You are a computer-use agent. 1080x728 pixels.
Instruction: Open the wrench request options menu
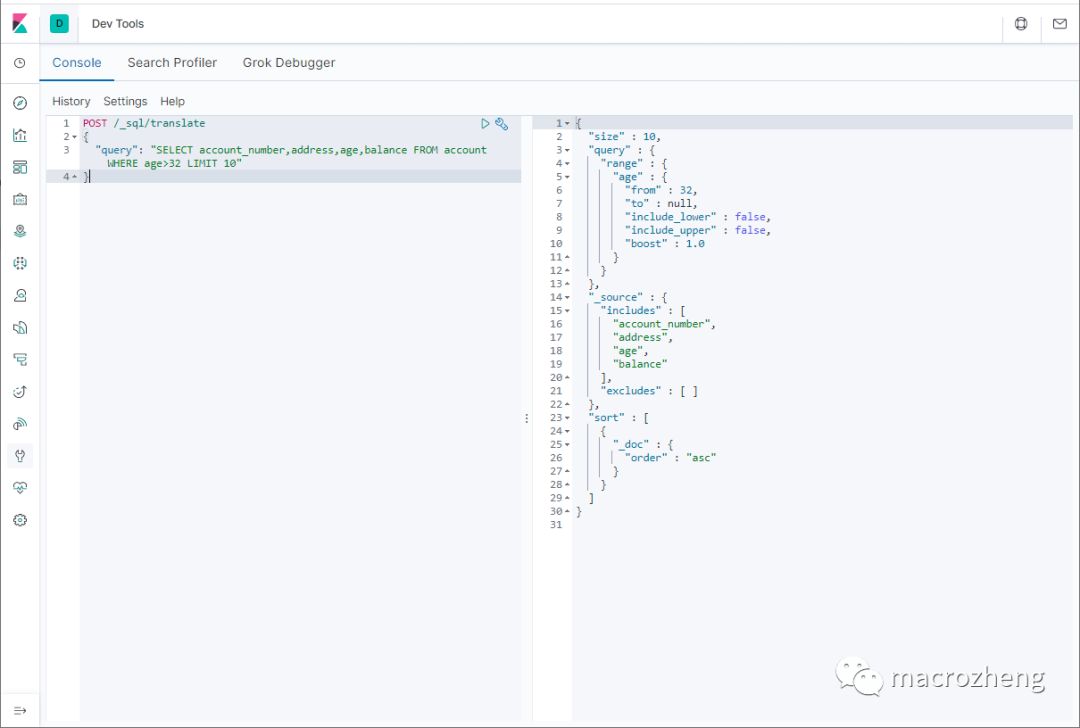tap(502, 124)
